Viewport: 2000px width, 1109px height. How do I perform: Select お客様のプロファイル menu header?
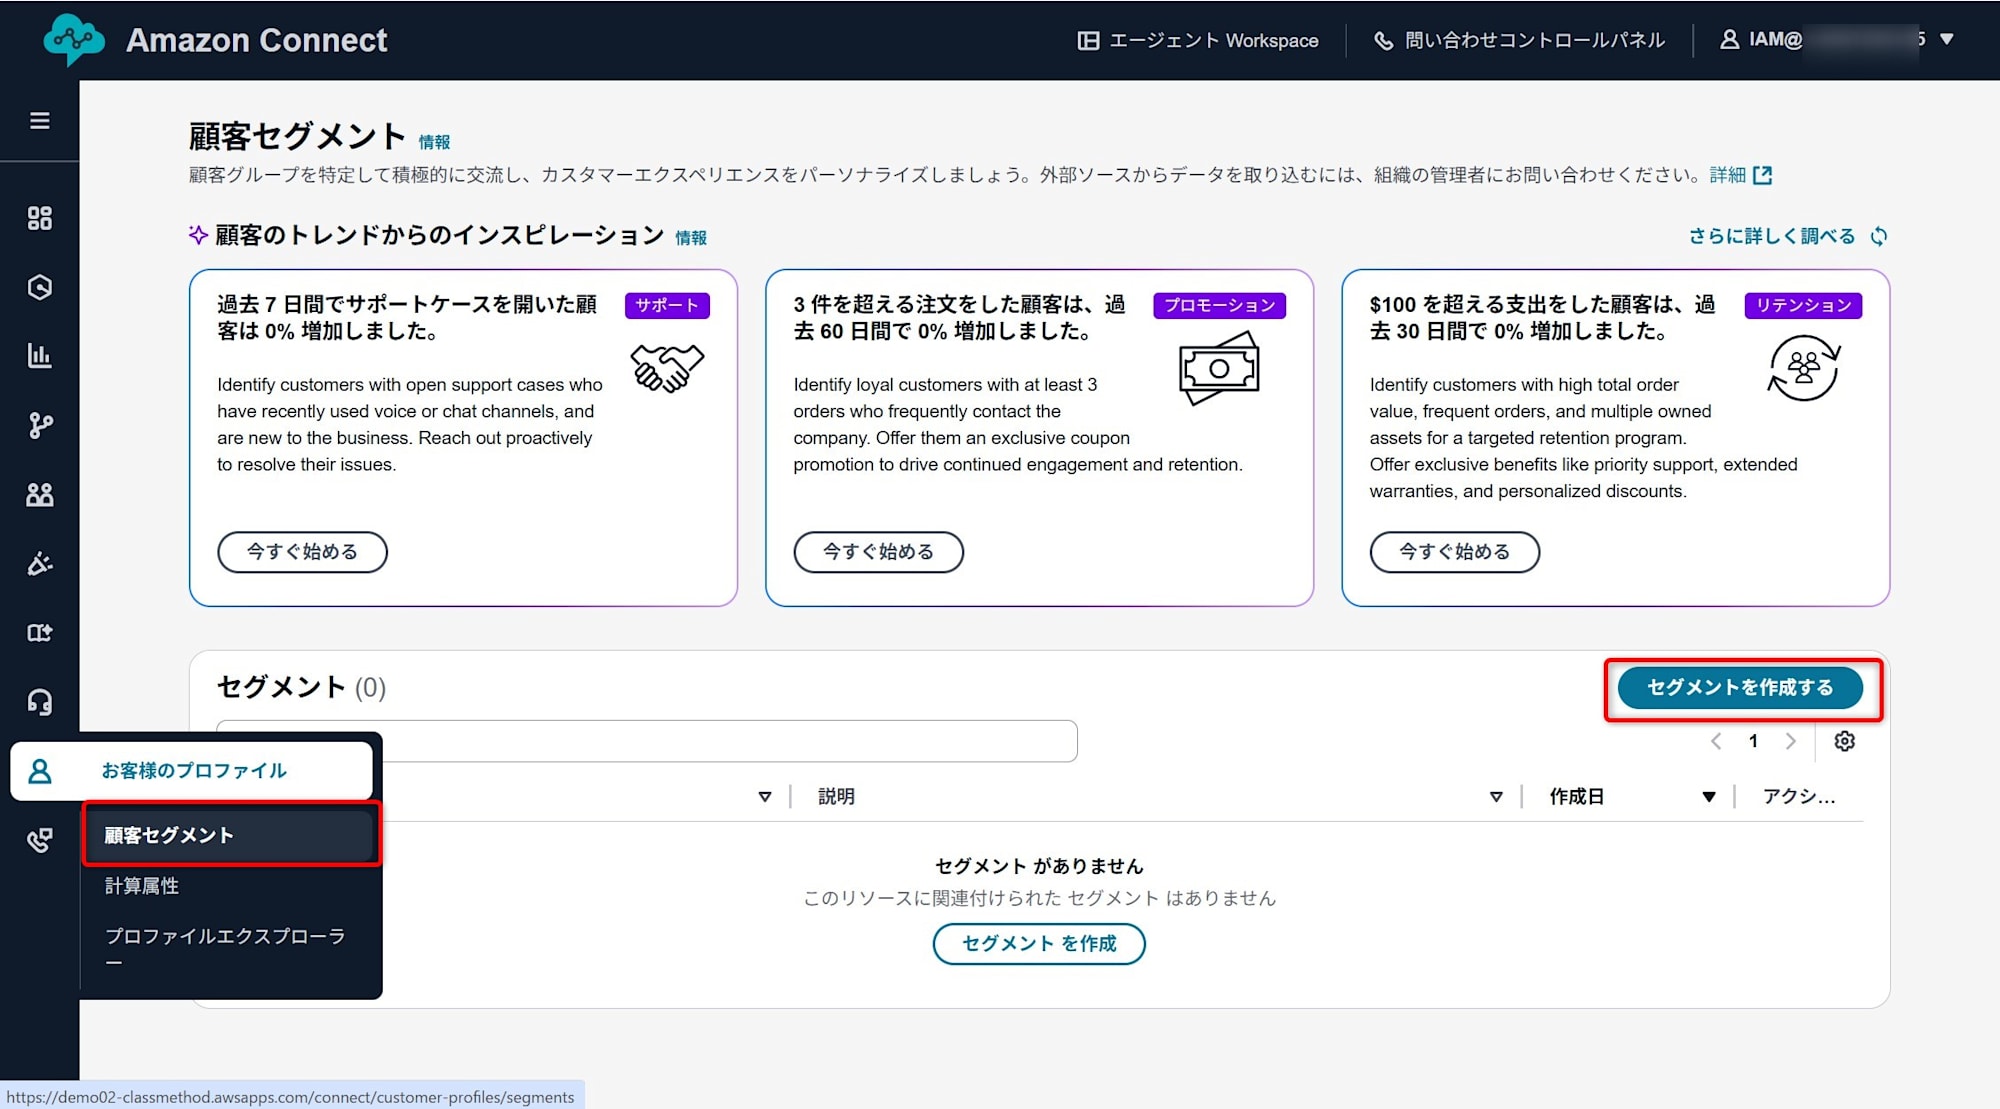pos(192,771)
